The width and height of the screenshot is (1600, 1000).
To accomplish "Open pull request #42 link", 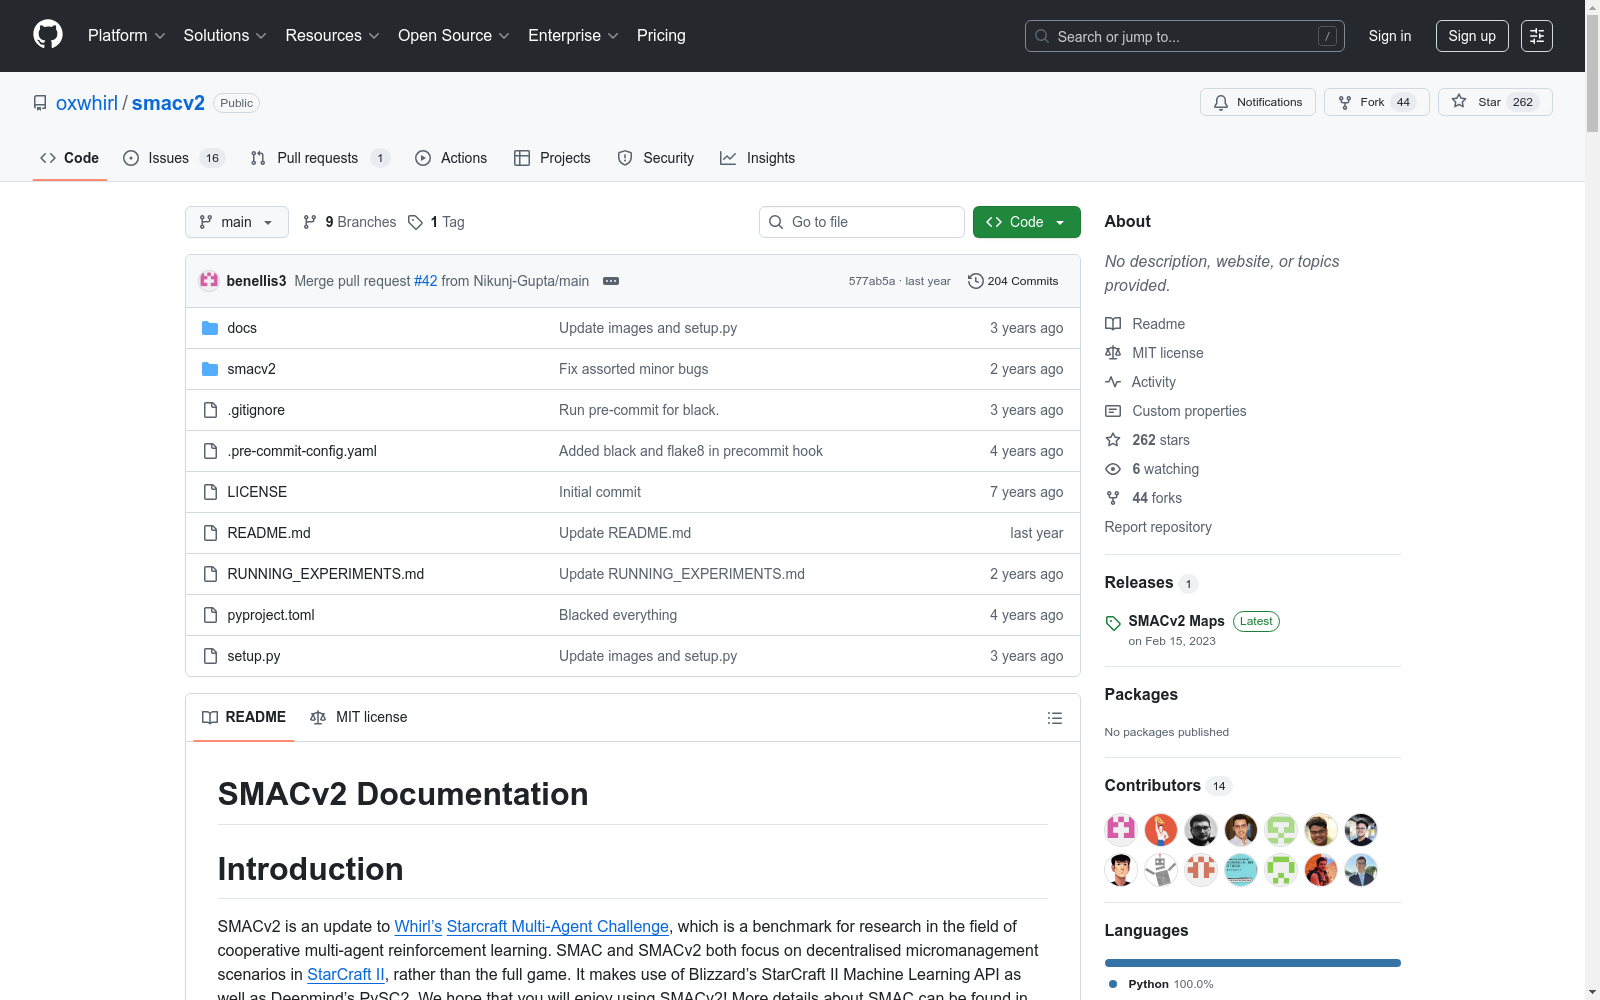I will 426,281.
